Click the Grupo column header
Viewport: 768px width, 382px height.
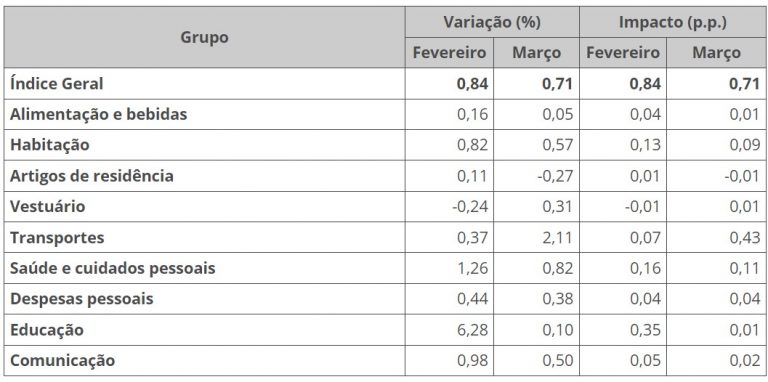(204, 37)
